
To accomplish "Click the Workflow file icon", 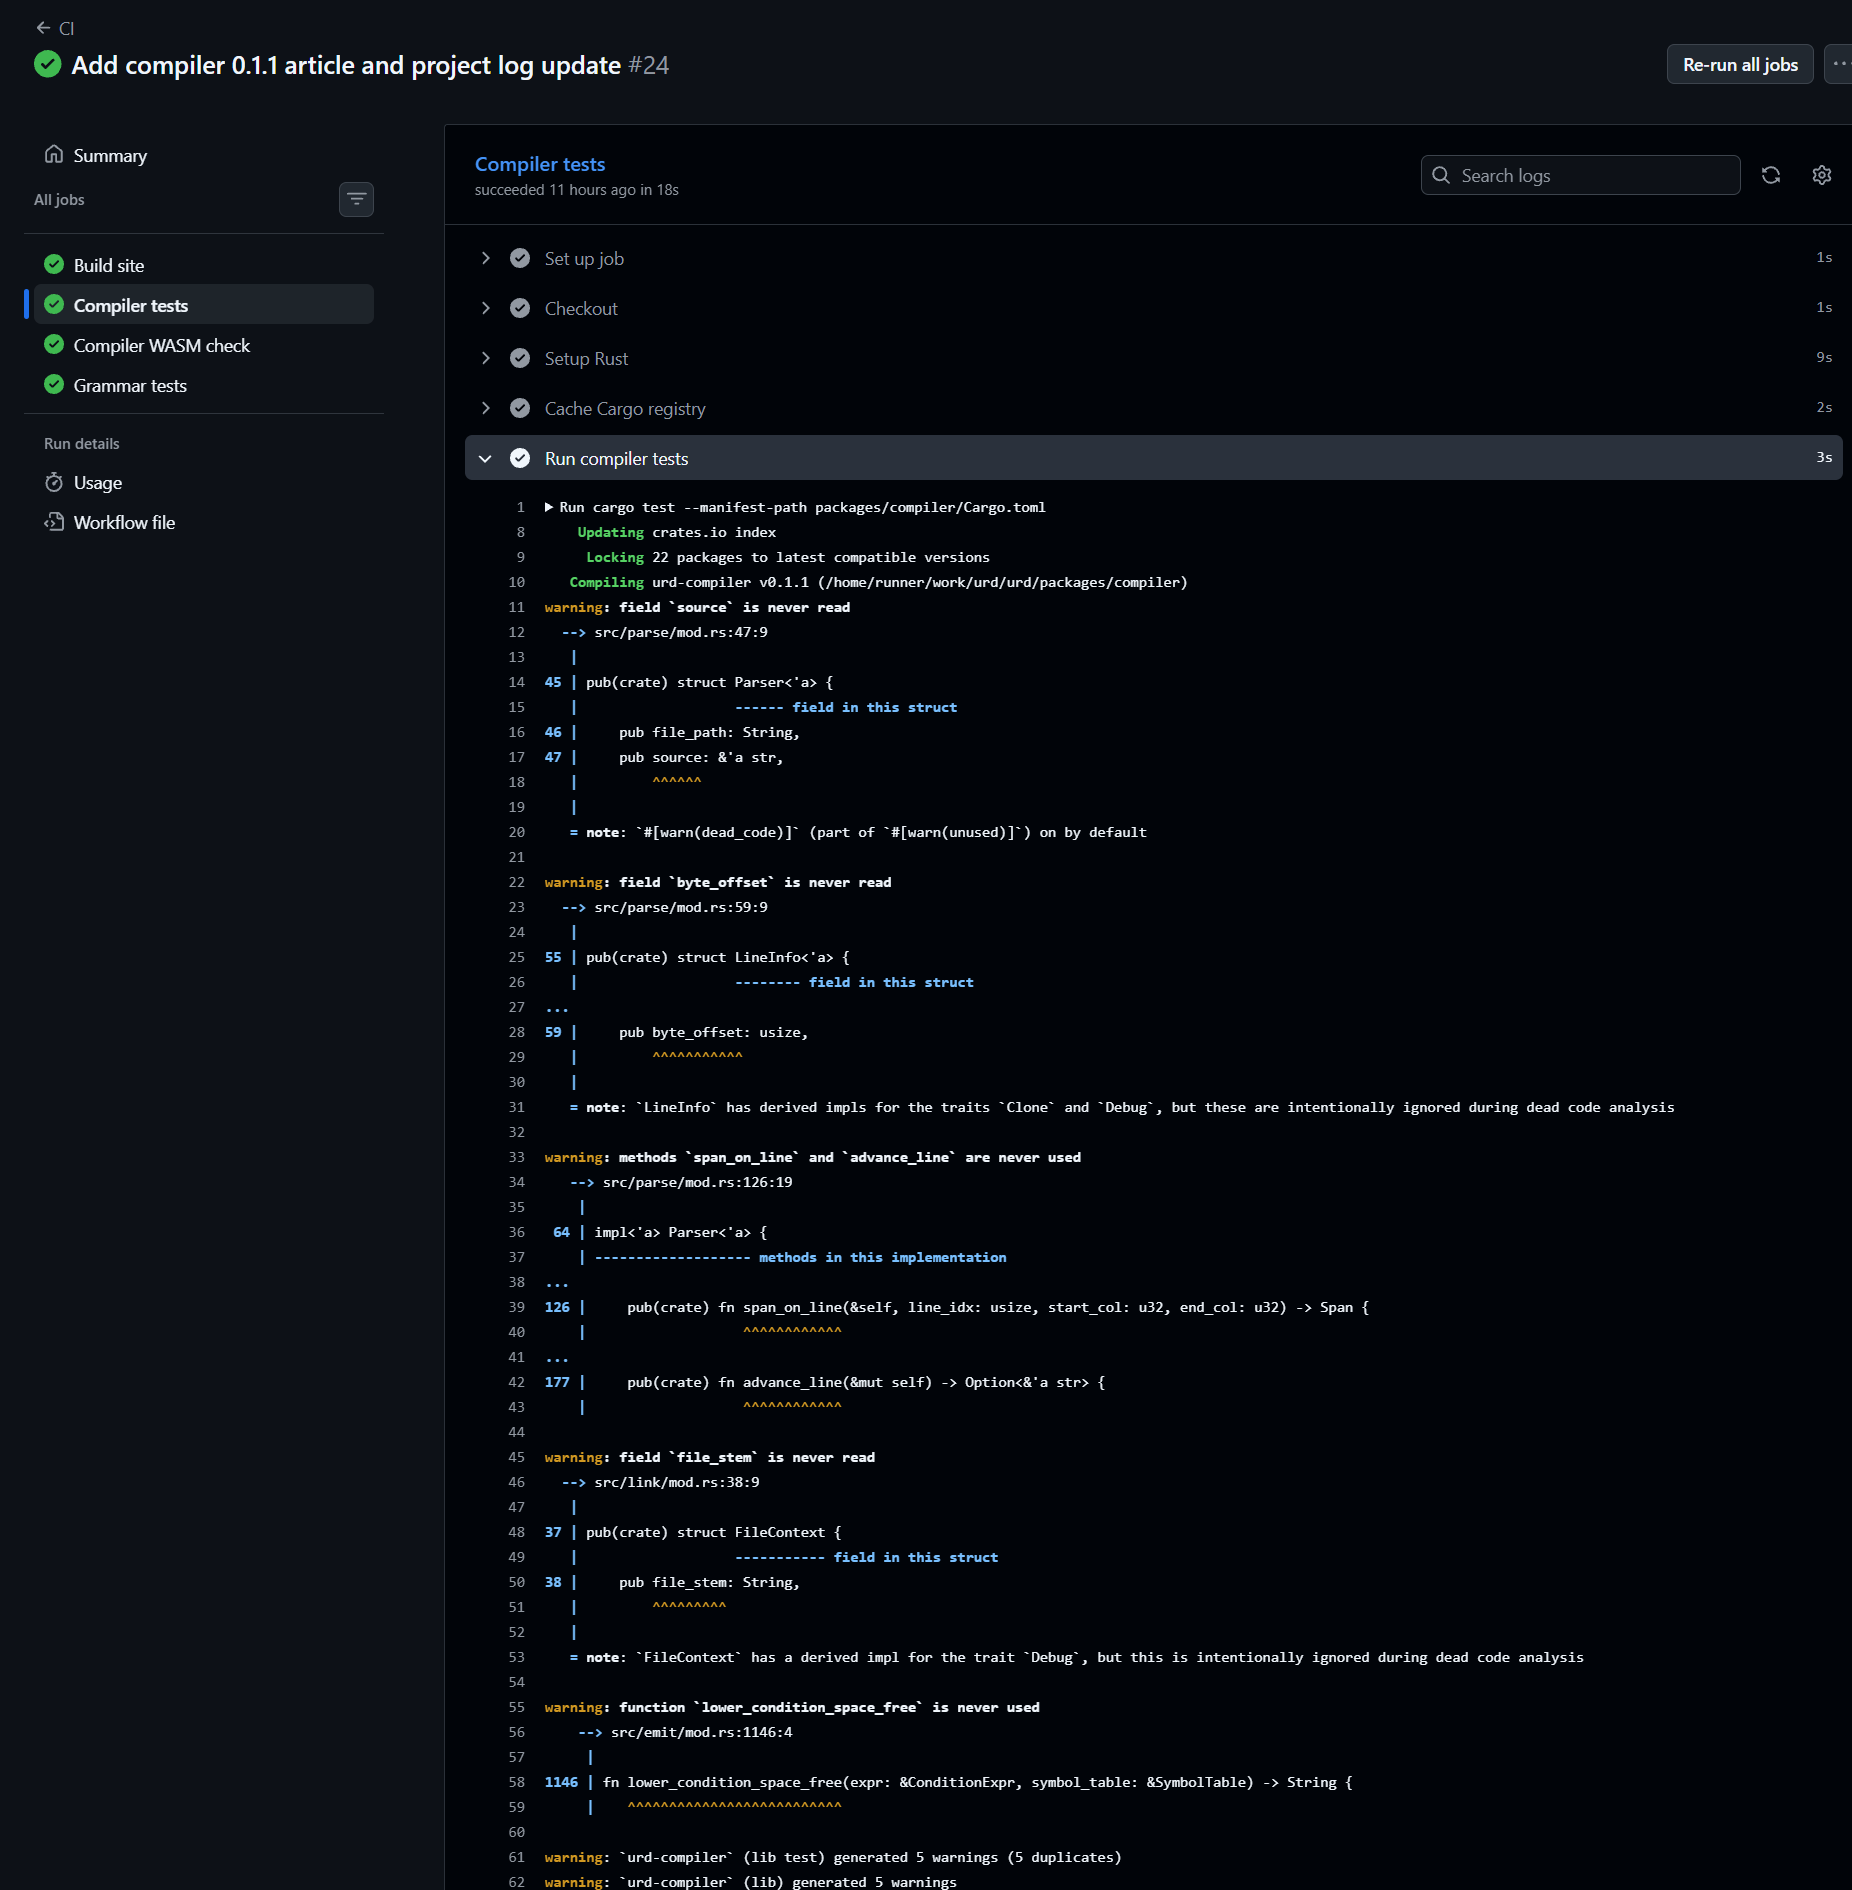I will (54, 523).
